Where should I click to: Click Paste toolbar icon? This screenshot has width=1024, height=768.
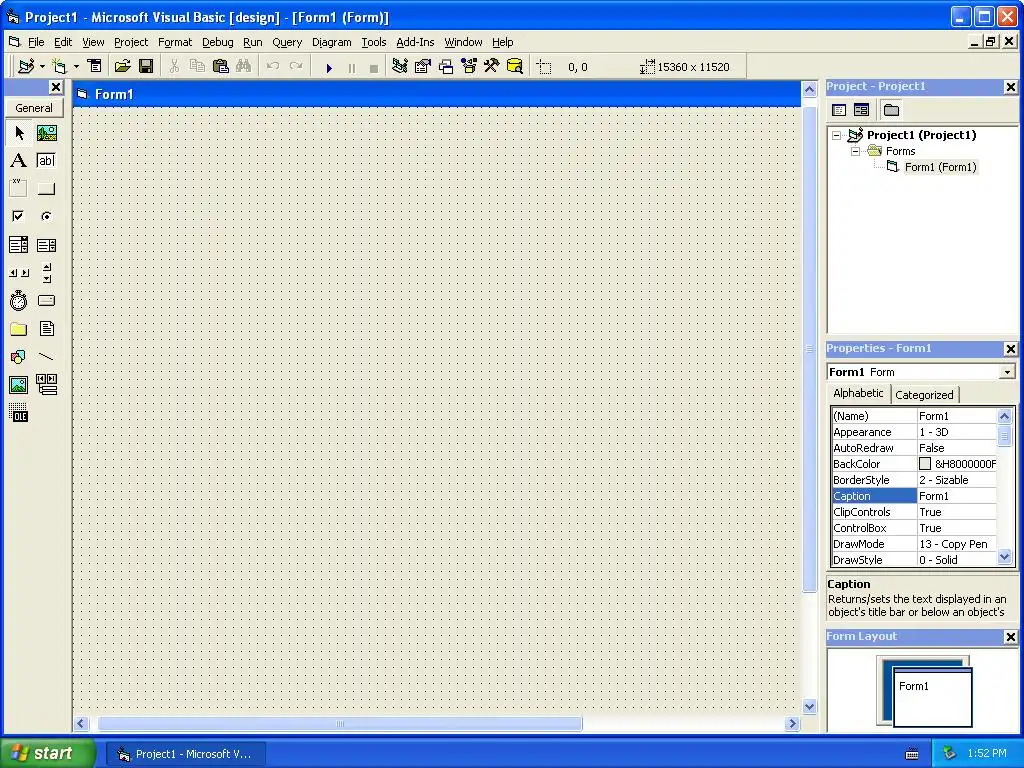[x=221, y=66]
